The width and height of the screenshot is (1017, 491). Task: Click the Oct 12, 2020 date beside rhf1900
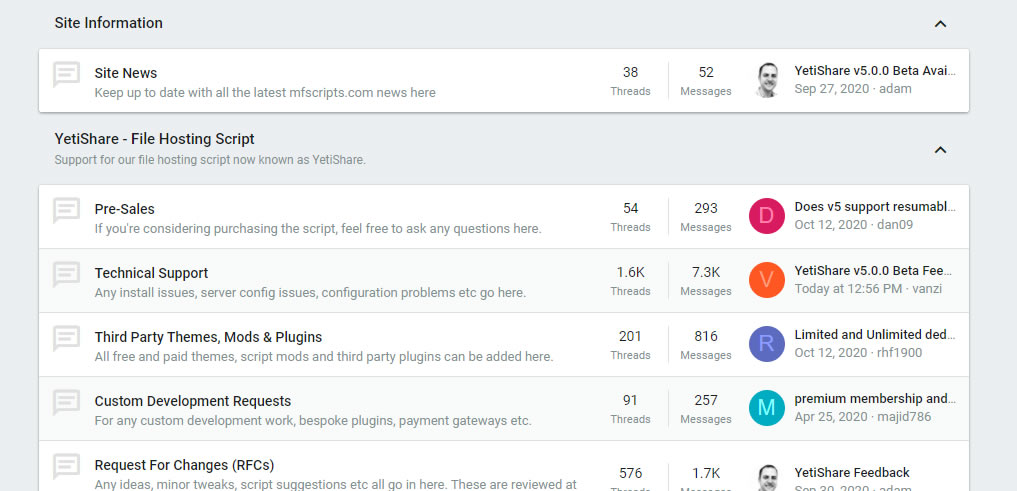click(x=831, y=352)
